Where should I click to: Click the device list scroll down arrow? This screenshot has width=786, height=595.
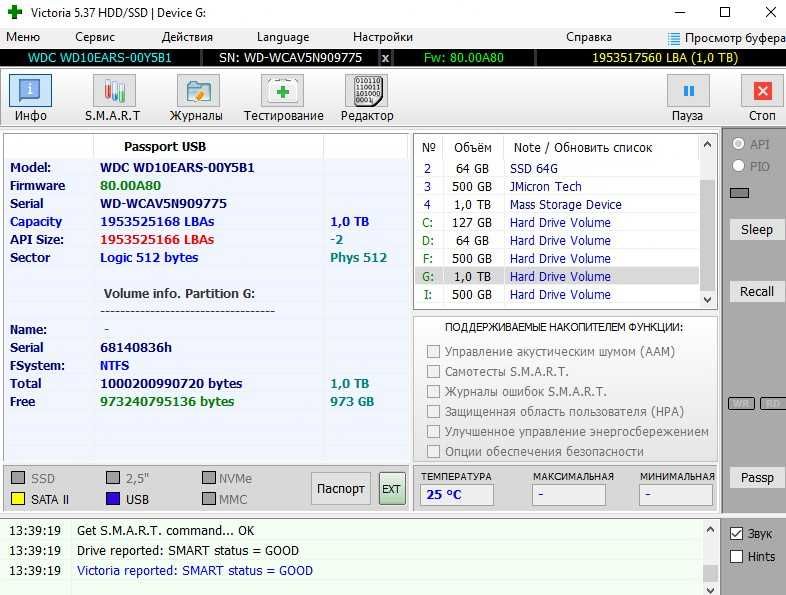(x=707, y=300)
